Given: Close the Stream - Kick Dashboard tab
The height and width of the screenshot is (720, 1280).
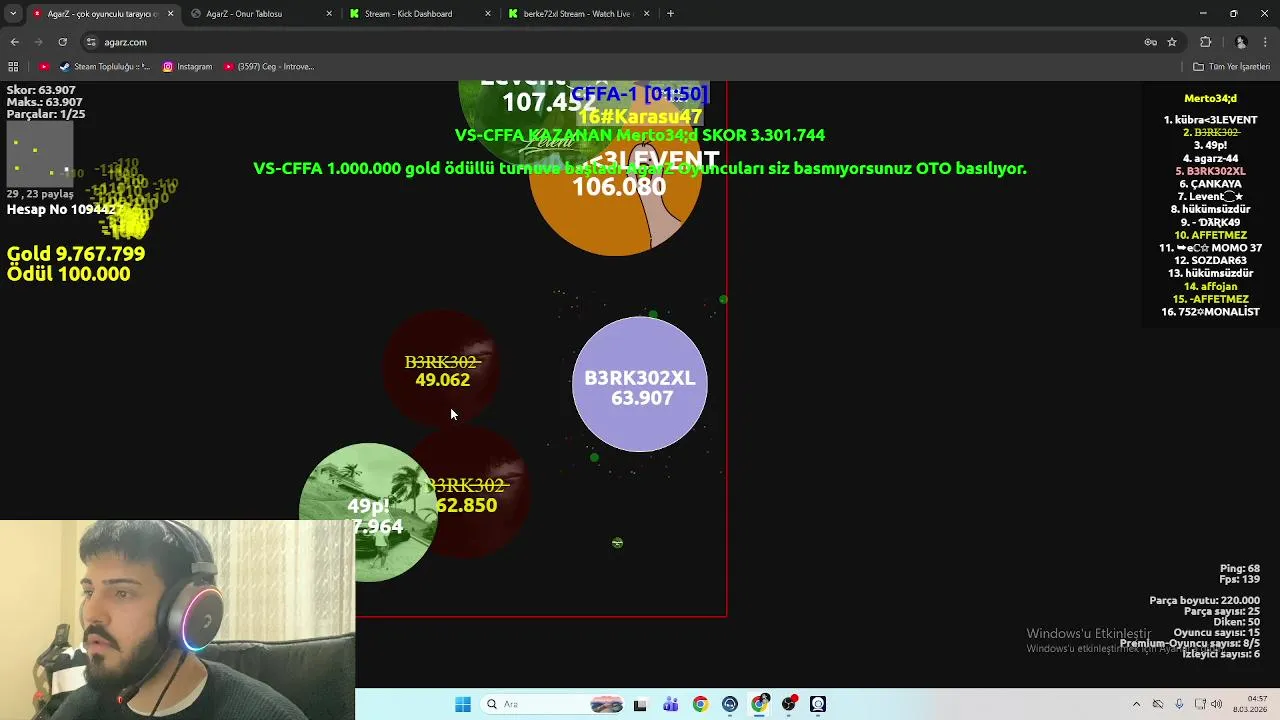Looking at the screenshot, I should pos(488,14).
